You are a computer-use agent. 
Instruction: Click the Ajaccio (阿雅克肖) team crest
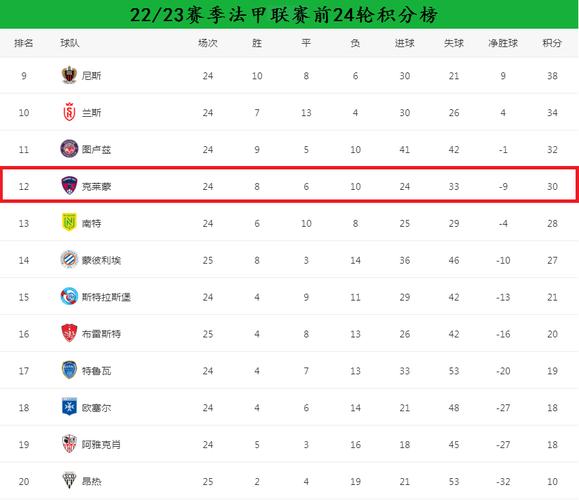coord(69,444)
